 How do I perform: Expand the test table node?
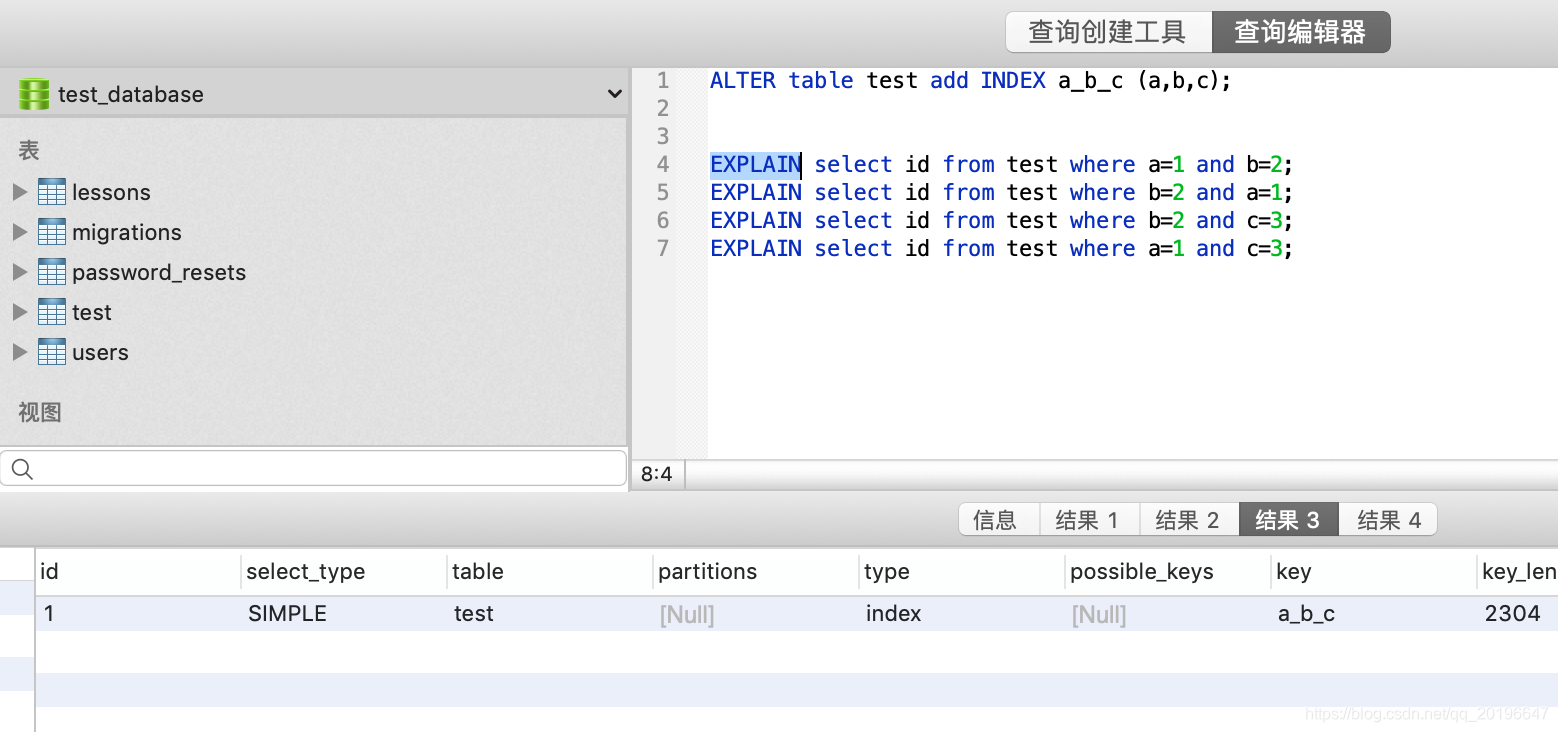pos(19,312)
